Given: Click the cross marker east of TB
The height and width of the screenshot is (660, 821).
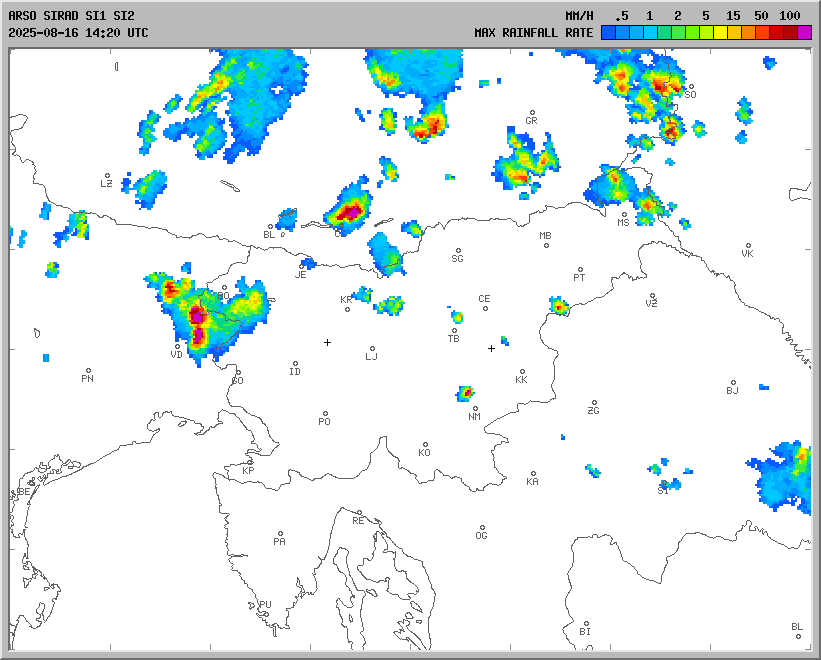Looking at the screenshot, I should (x=491, y=348).
